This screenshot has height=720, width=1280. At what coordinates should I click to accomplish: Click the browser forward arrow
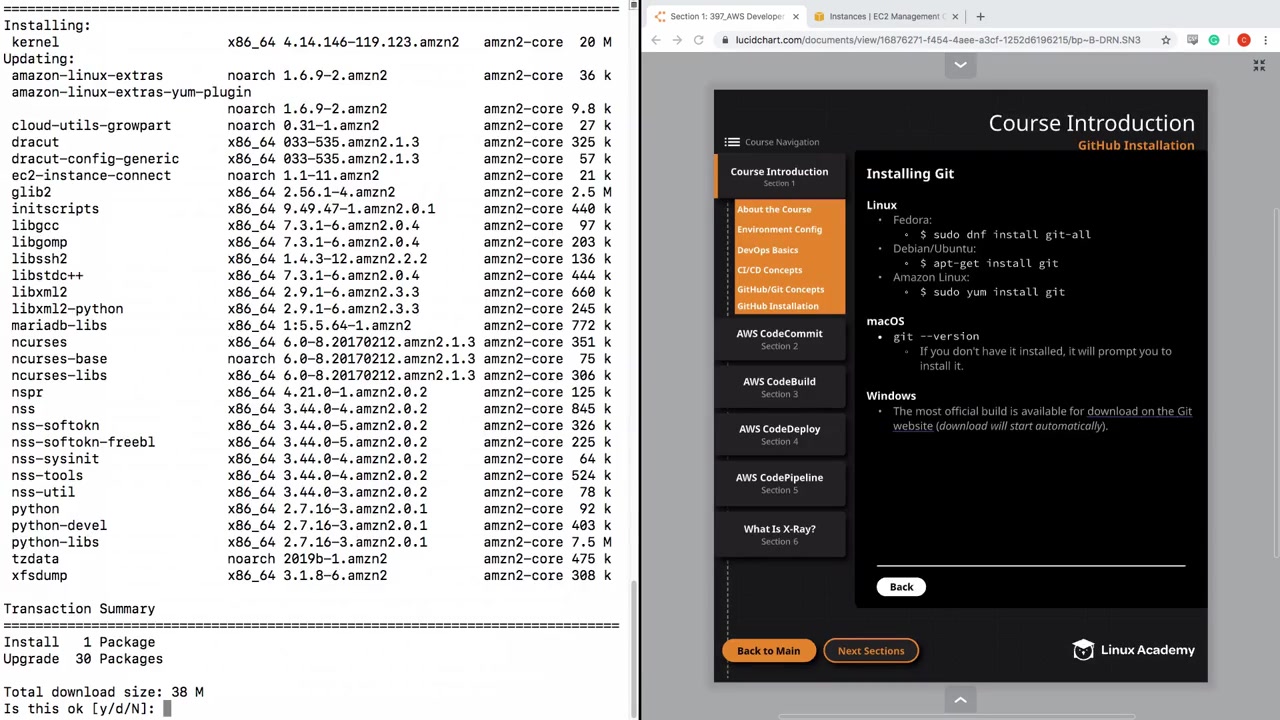click(x=677, y=40)
